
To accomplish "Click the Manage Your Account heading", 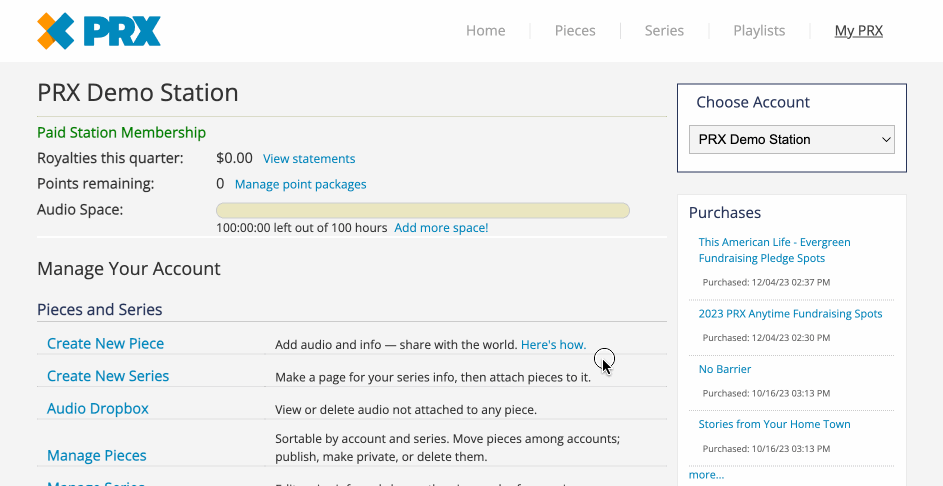I will 129,268.
